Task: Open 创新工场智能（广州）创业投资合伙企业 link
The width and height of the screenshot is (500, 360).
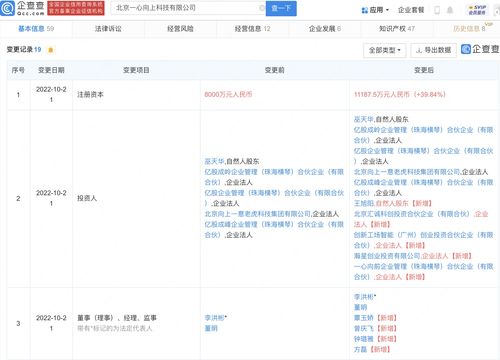Action: (423, 240)
